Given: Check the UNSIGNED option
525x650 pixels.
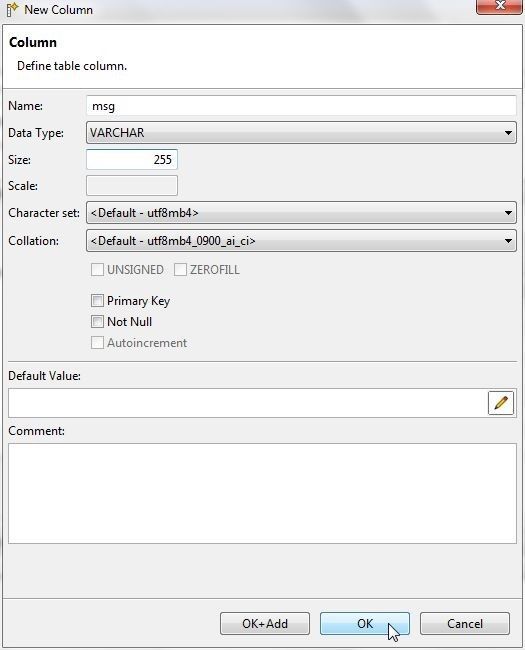Looking at the screenshot, I should (x=97, y=270).
